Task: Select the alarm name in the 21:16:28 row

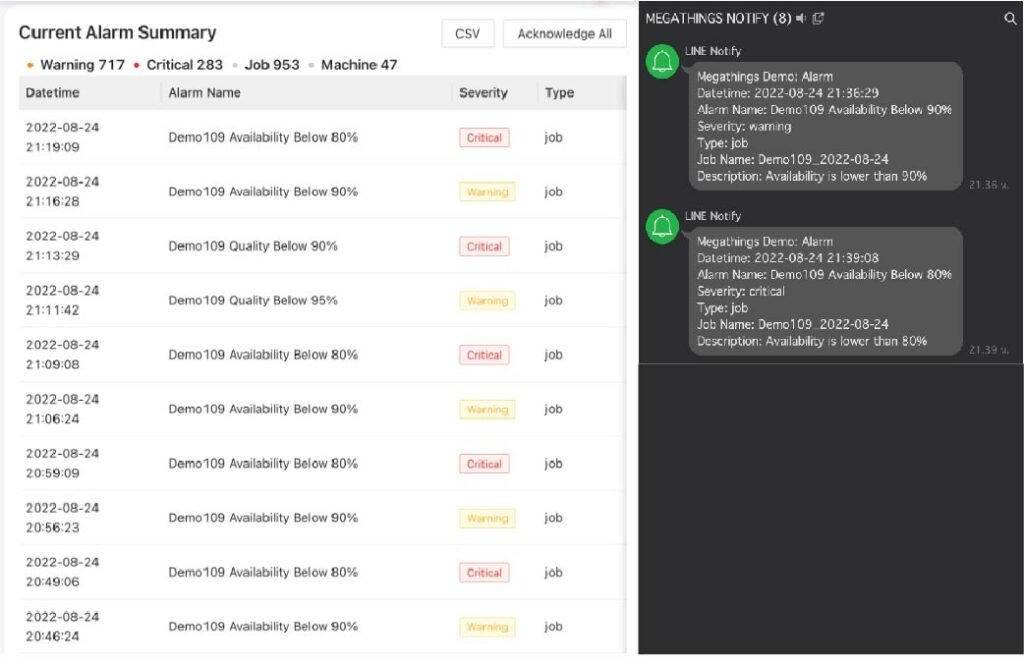Action: pyautogui.click(x=263, y=191)
